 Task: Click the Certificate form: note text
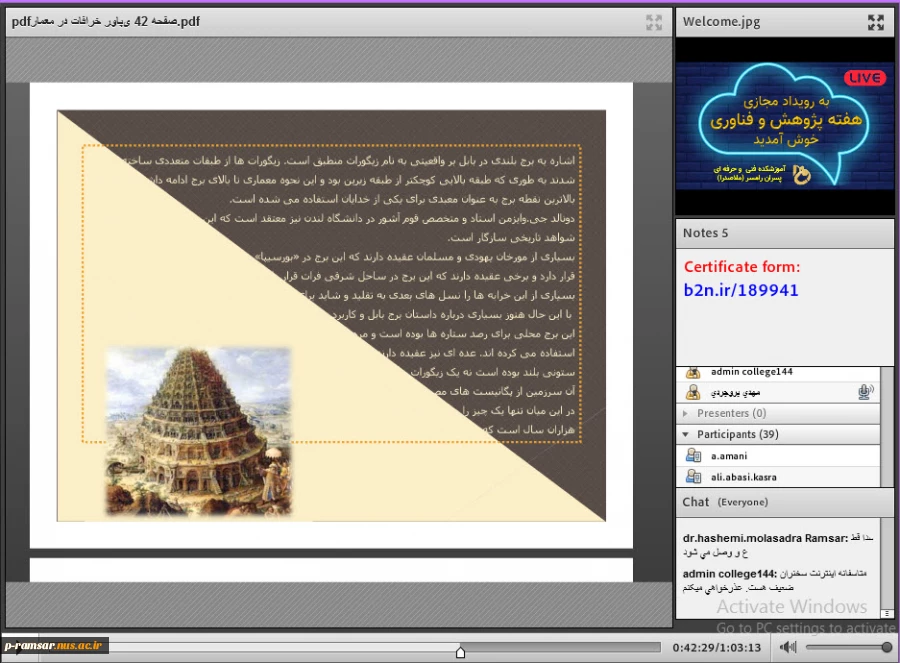click(742, 267)
